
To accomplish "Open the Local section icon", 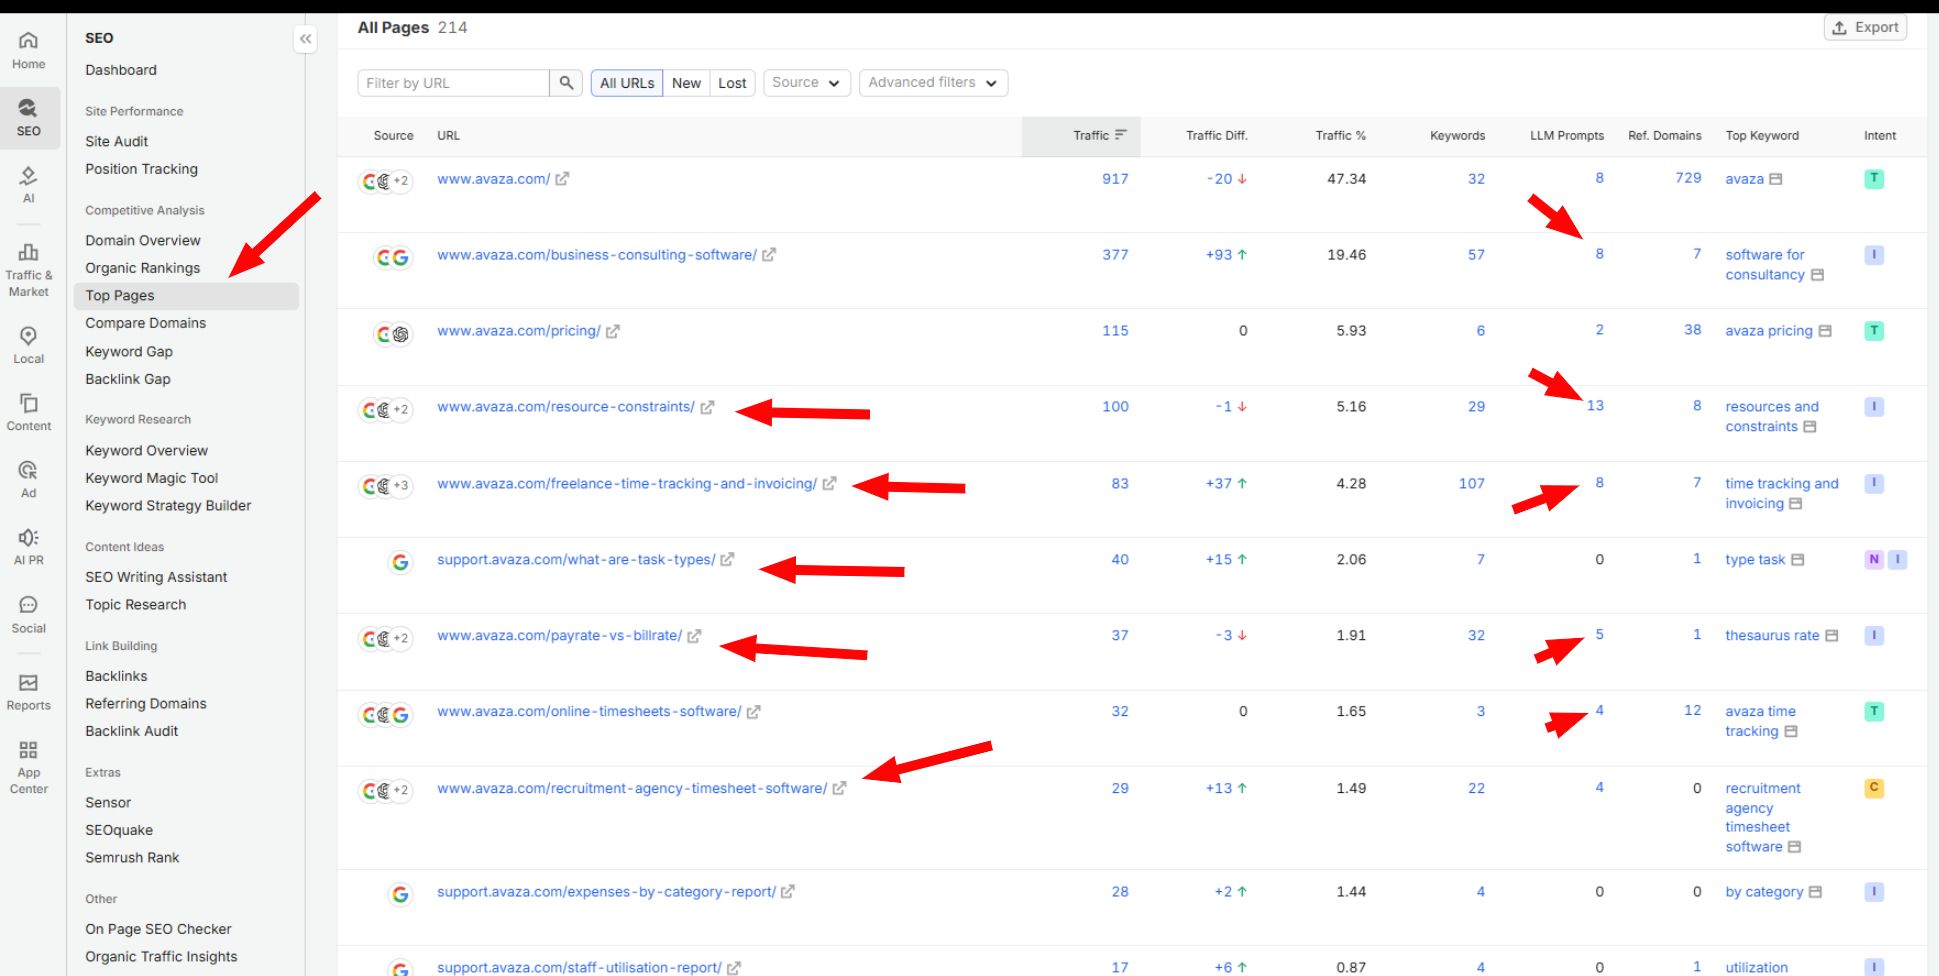I will (x=28, y=336).
